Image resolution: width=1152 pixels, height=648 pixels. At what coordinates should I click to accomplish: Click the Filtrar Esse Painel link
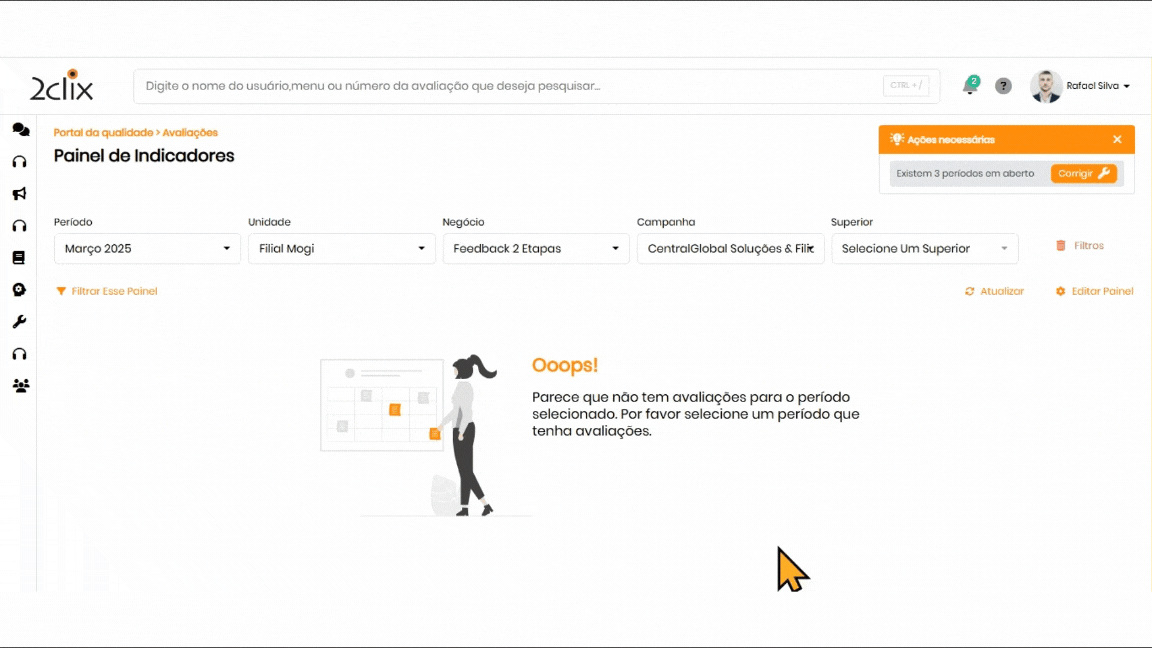click(107, 292)
